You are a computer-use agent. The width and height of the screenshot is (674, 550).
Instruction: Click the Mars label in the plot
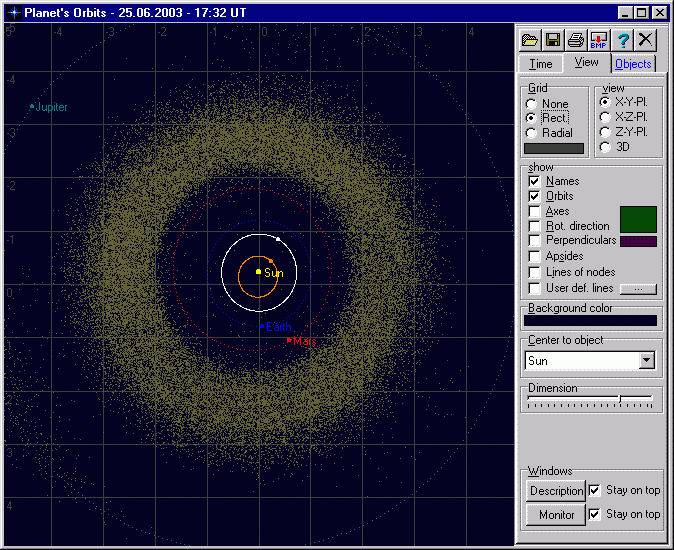pos(305,341)
